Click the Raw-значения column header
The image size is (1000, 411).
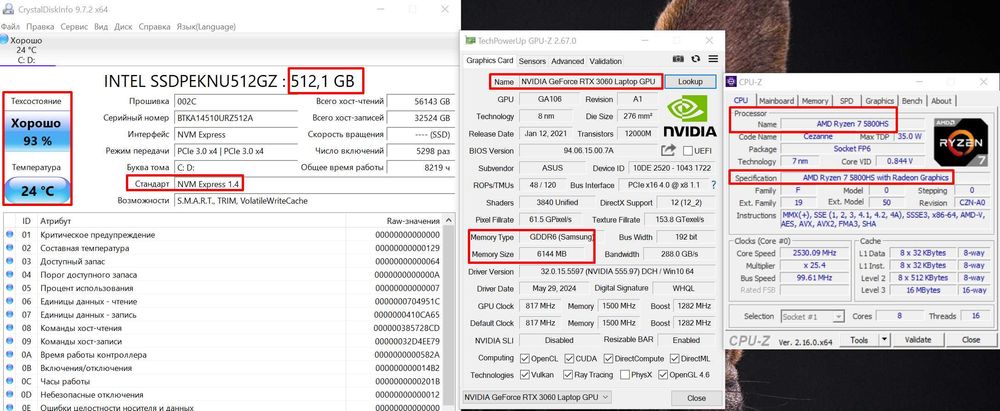tap(413, 221)
